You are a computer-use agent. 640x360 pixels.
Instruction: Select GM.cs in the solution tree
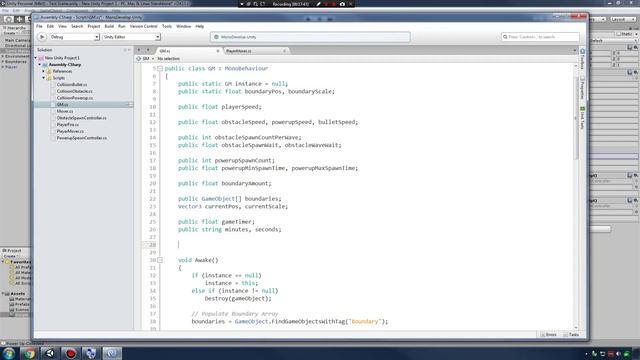tap(83, 104)
